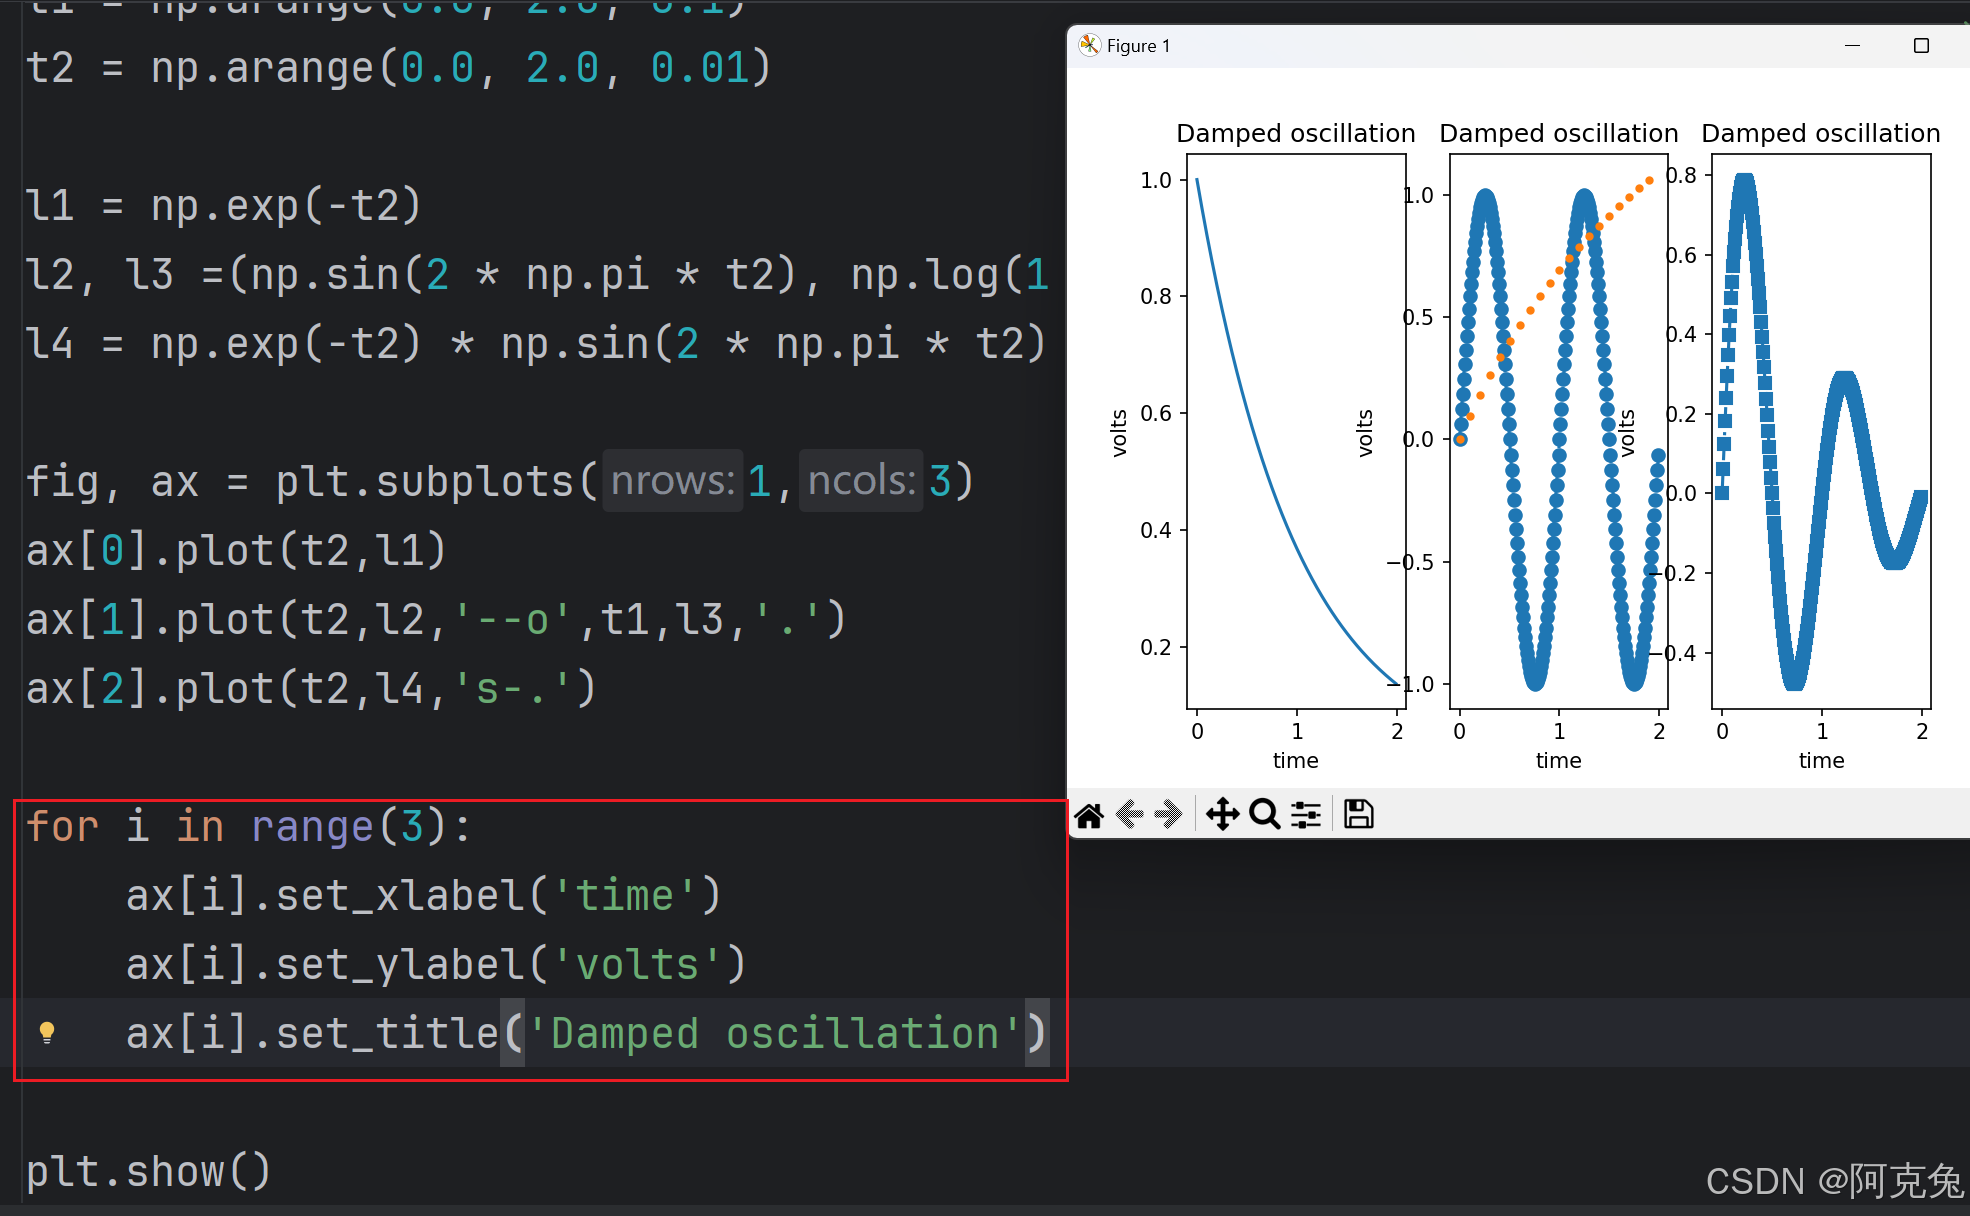Click inside the exponential decay subplot
The height and width of the screenshot is (1216, 1970).
click(x=1295, y=430)
